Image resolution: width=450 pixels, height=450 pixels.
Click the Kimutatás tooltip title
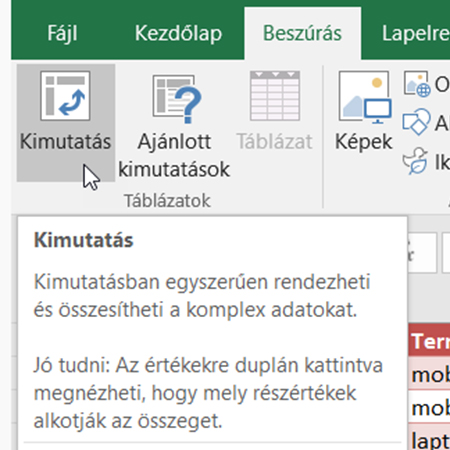click(x=83, y=240)
